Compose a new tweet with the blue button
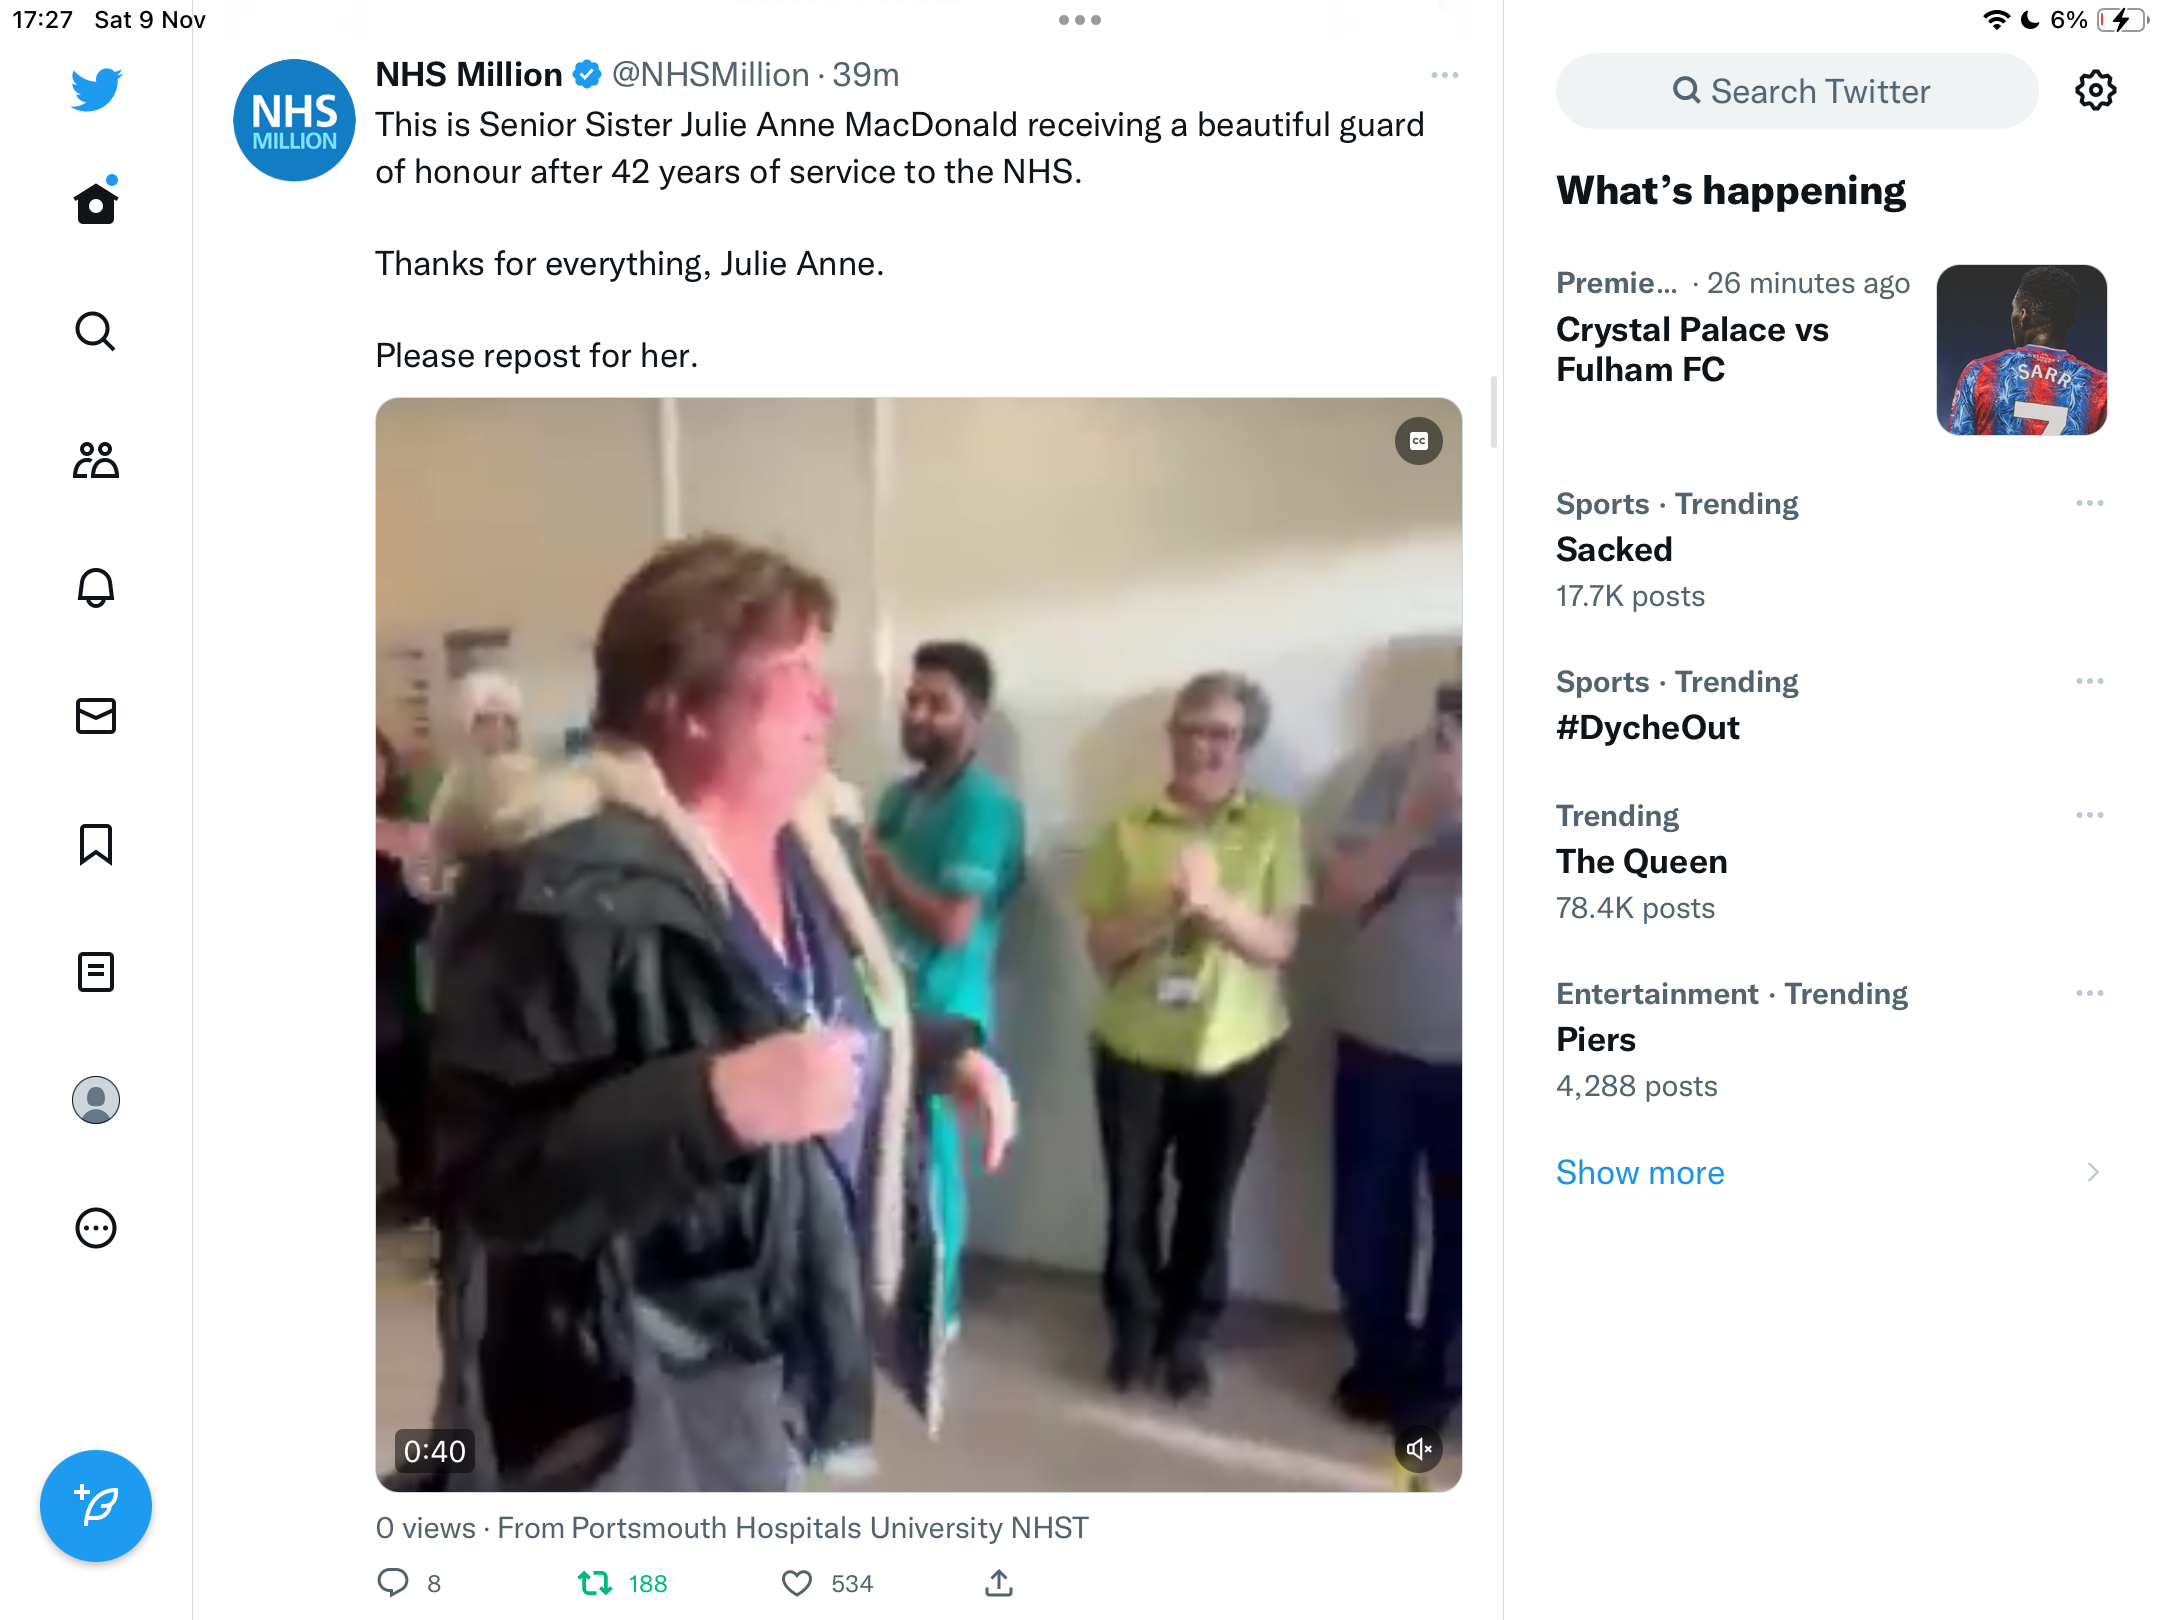 (96, 1505)
